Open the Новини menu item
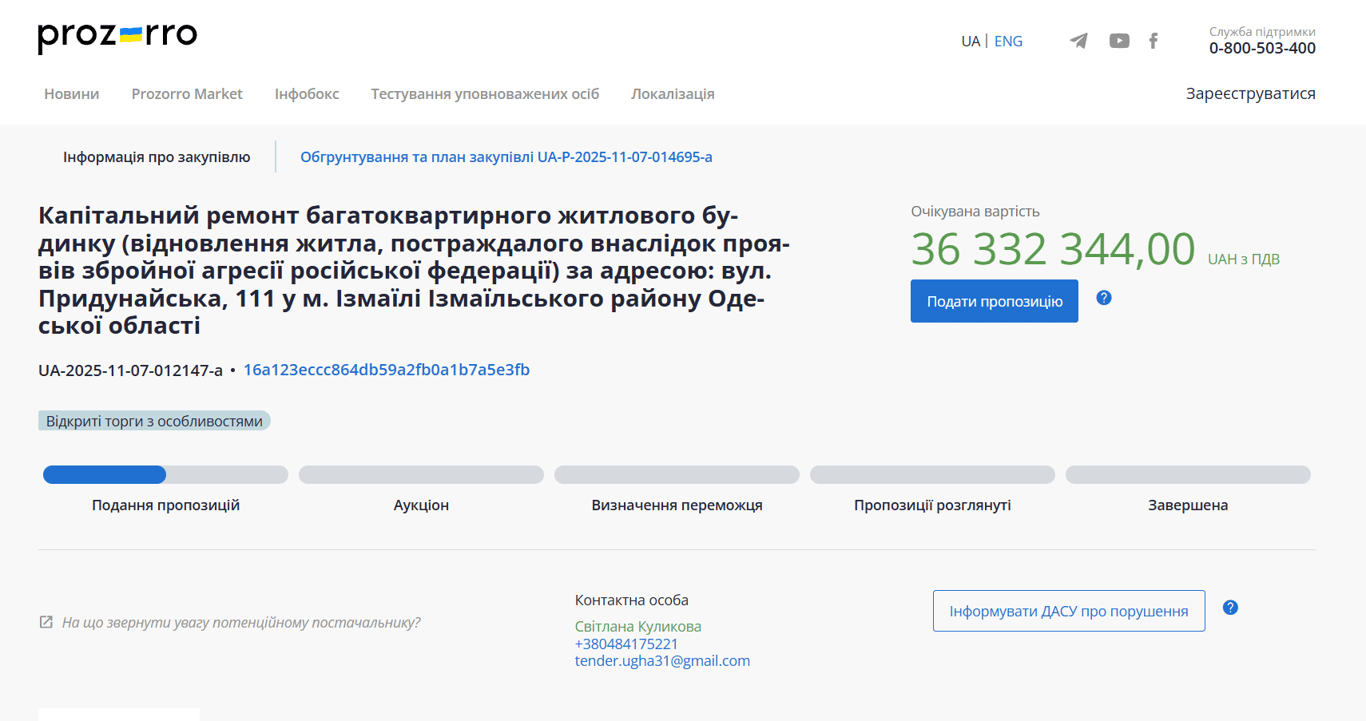 [71, 93]
